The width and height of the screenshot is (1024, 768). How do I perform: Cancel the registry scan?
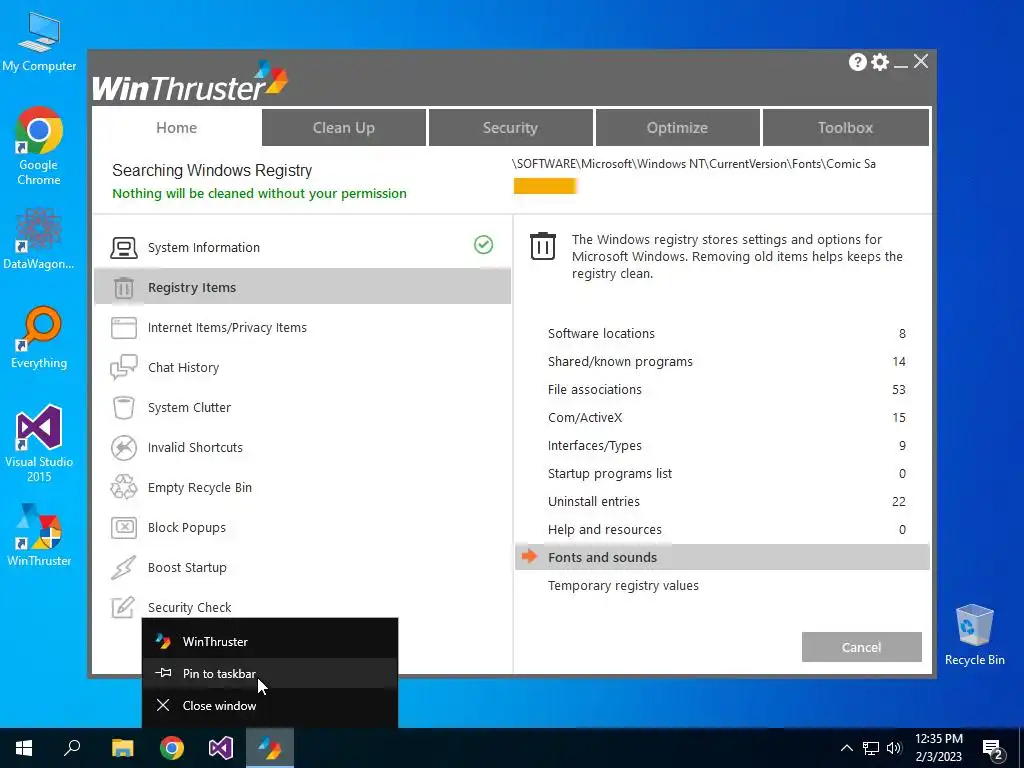click(x=861, y=647)
